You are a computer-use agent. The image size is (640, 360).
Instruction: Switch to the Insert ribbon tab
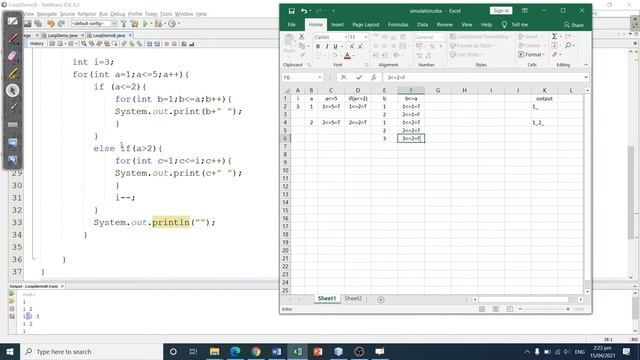click(x=337, y=25)
